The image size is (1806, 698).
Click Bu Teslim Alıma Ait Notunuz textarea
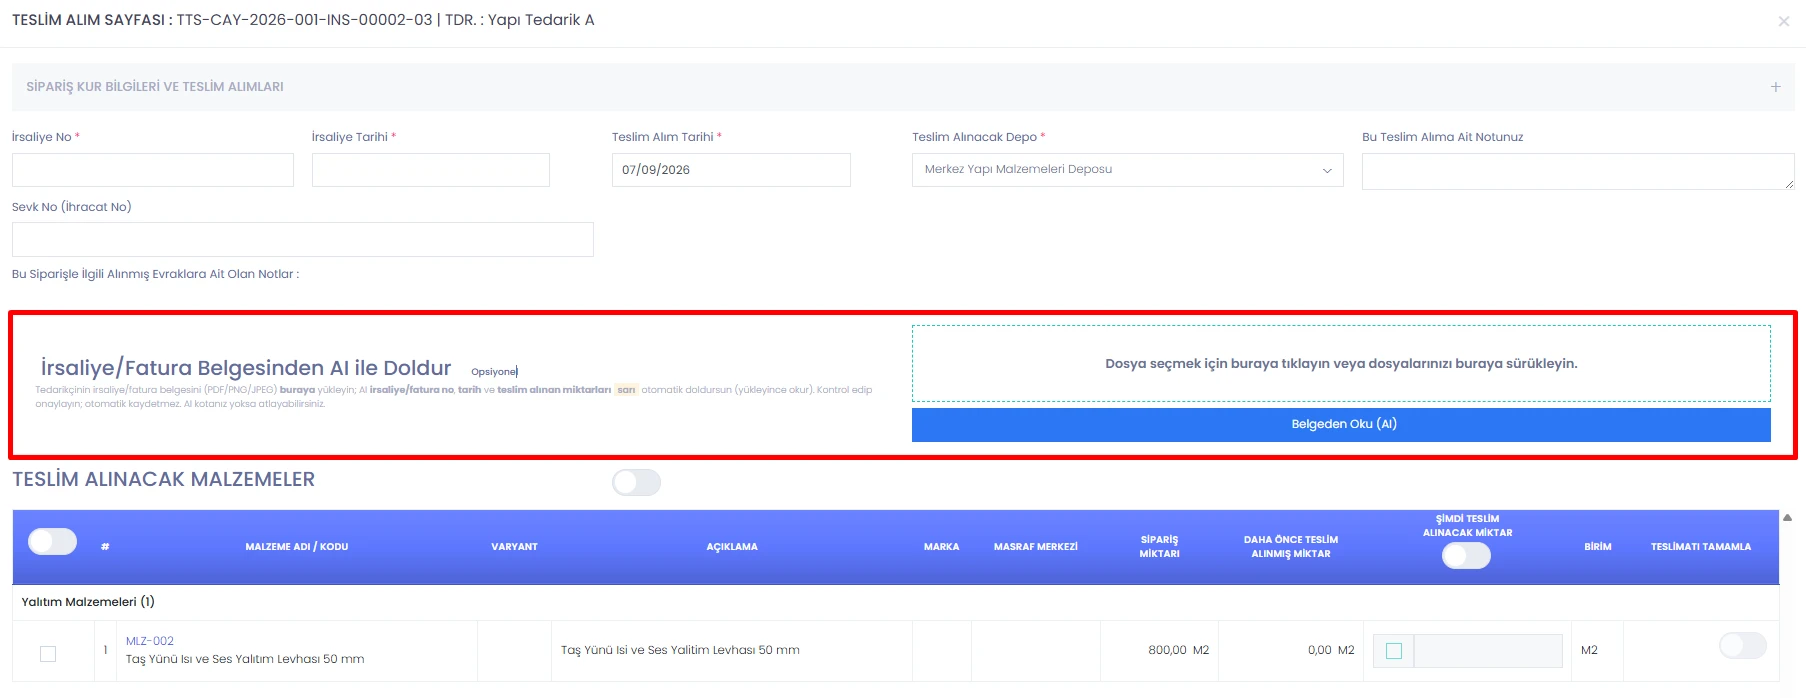point(1578,171)
